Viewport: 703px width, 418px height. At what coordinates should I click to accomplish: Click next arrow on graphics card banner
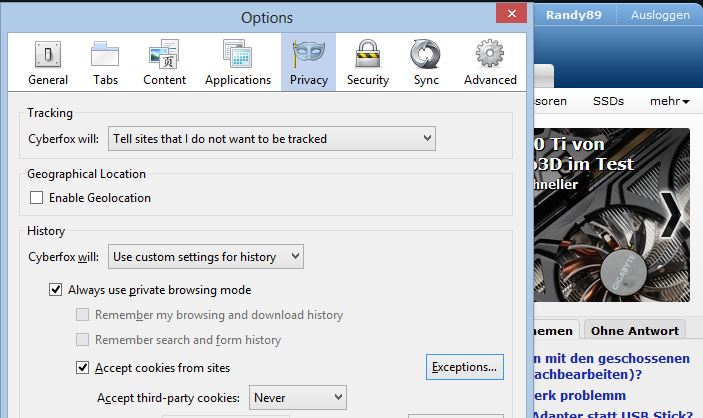671,215
